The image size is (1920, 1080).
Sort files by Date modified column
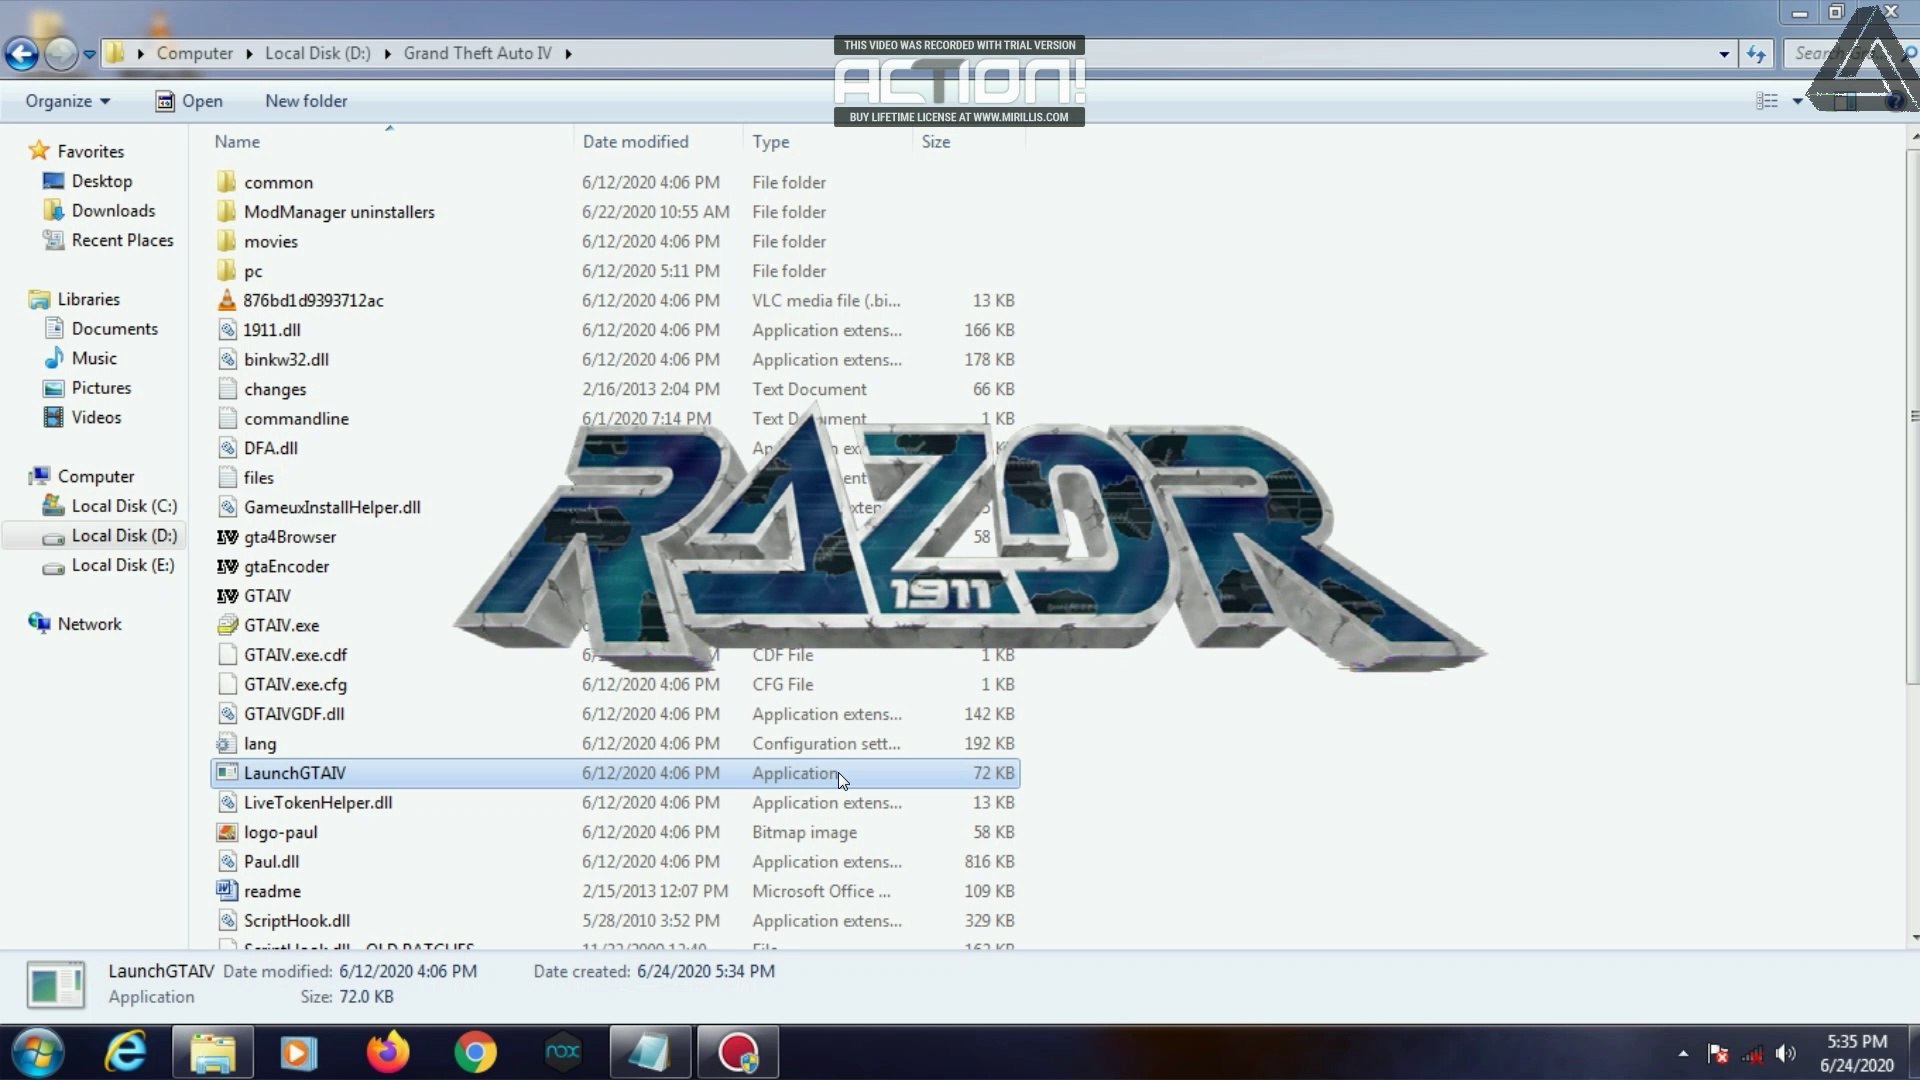point(635,142)
